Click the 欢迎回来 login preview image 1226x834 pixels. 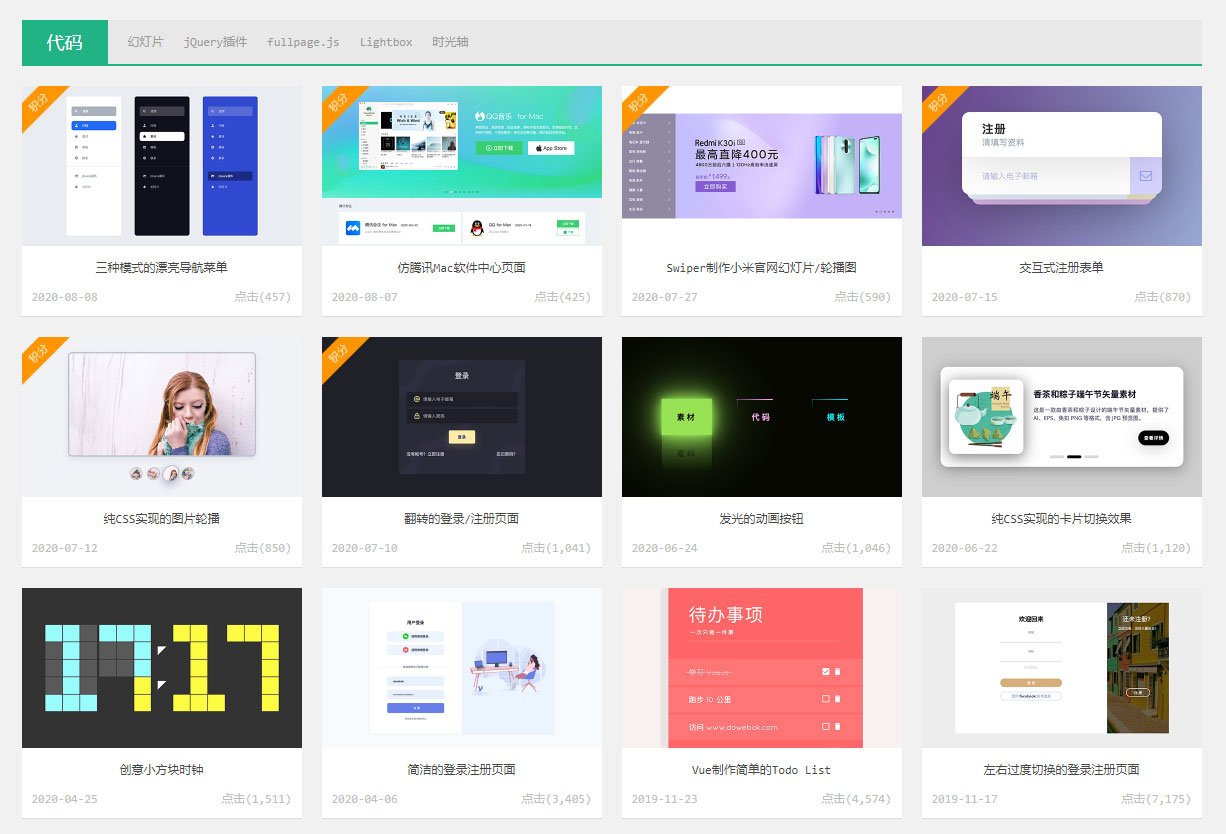(x=1062, y=668)
